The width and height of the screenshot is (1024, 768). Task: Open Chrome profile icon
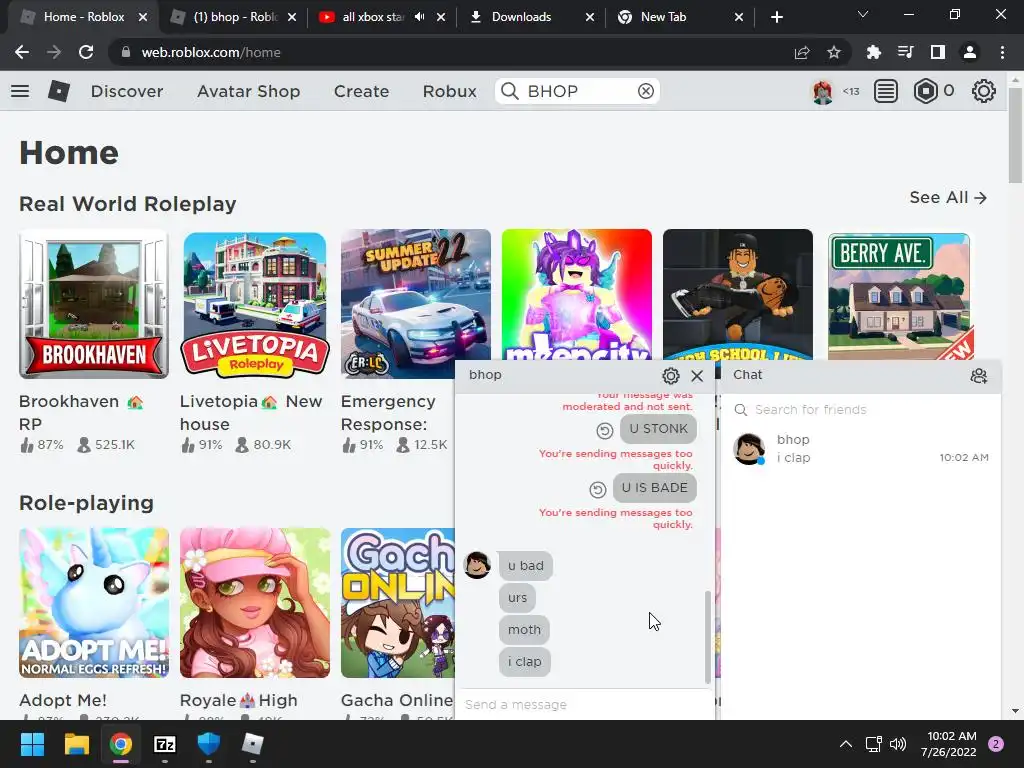coord(970,52)
